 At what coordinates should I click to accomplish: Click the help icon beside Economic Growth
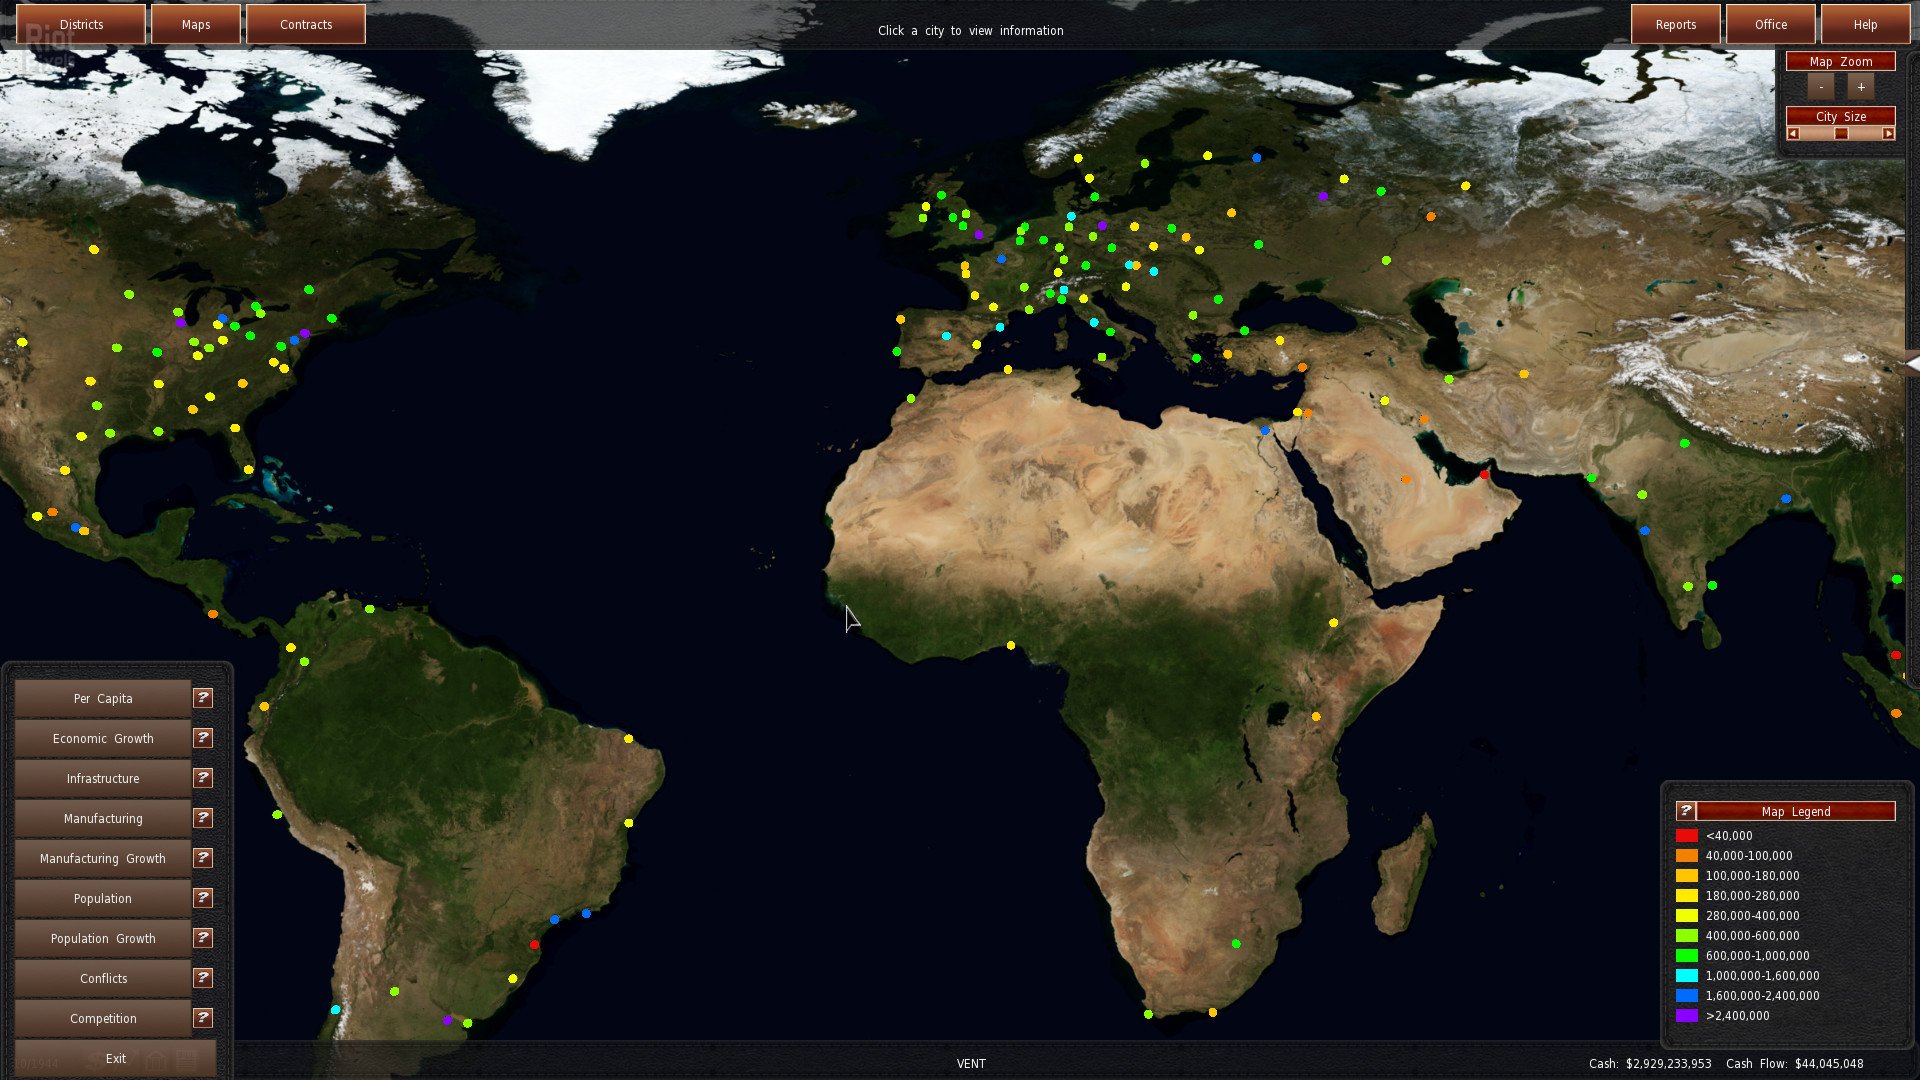pos(202,738)
